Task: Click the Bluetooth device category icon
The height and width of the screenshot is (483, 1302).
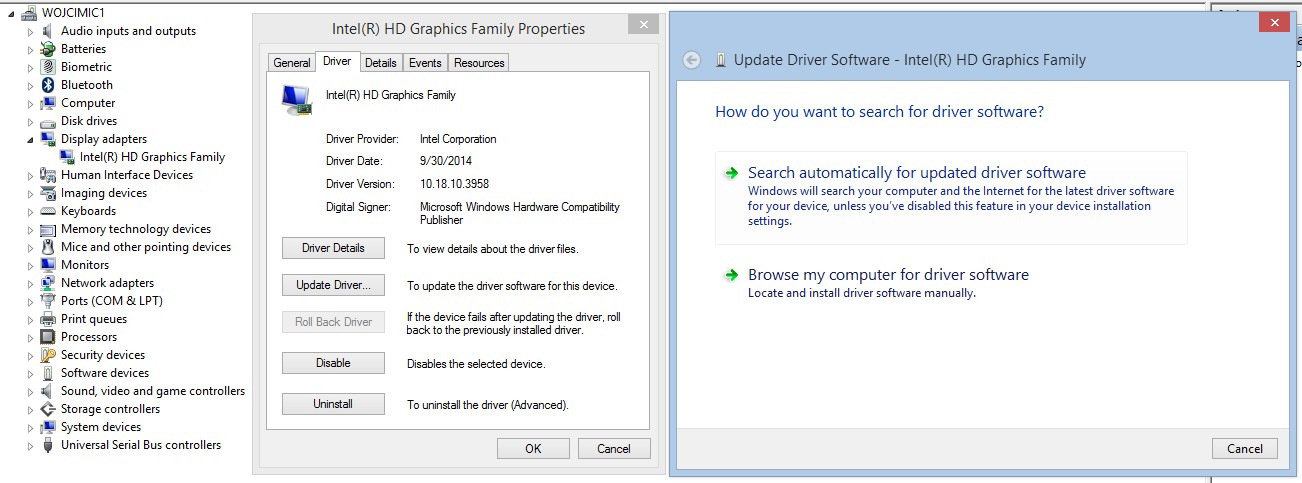Action: 47,85
